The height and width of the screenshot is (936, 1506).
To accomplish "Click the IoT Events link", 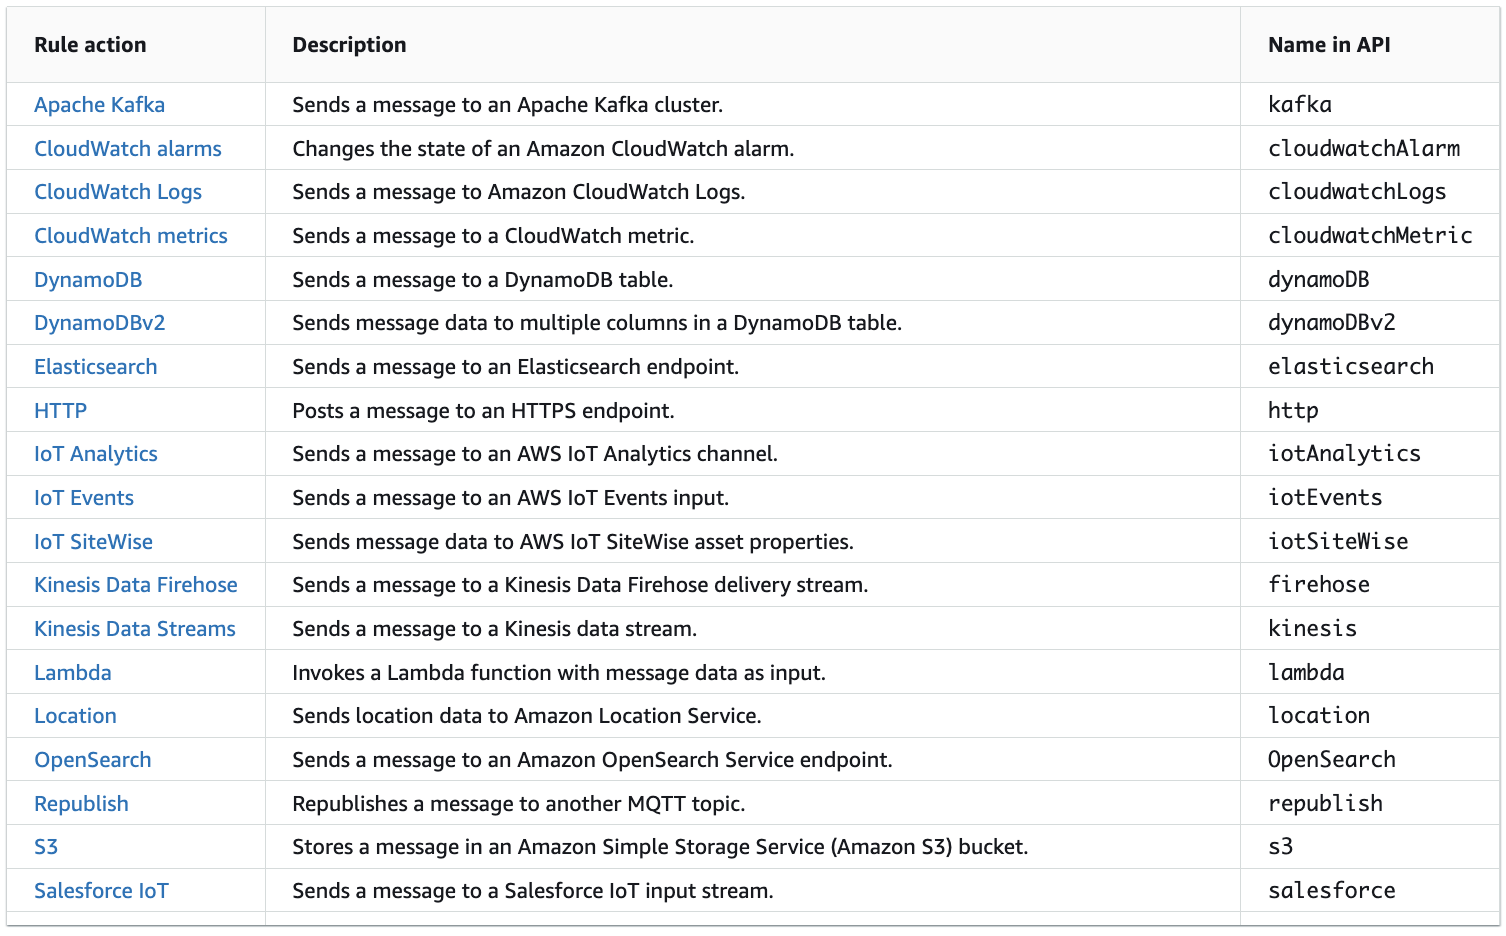I will pyautogui.click(x=83, y=498).
